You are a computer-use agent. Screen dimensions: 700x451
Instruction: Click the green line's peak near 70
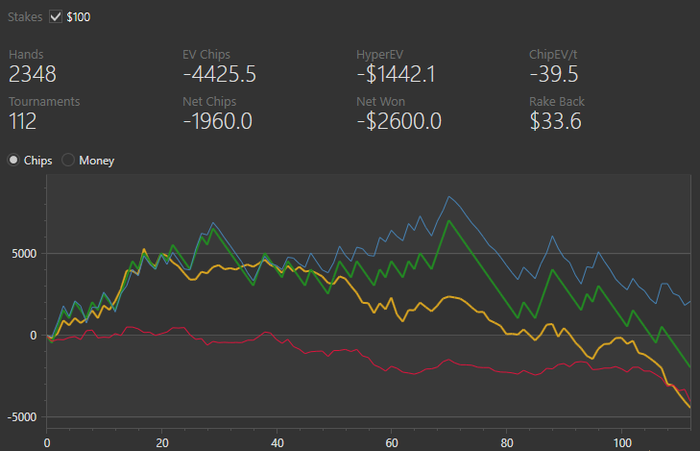(449, 220)
